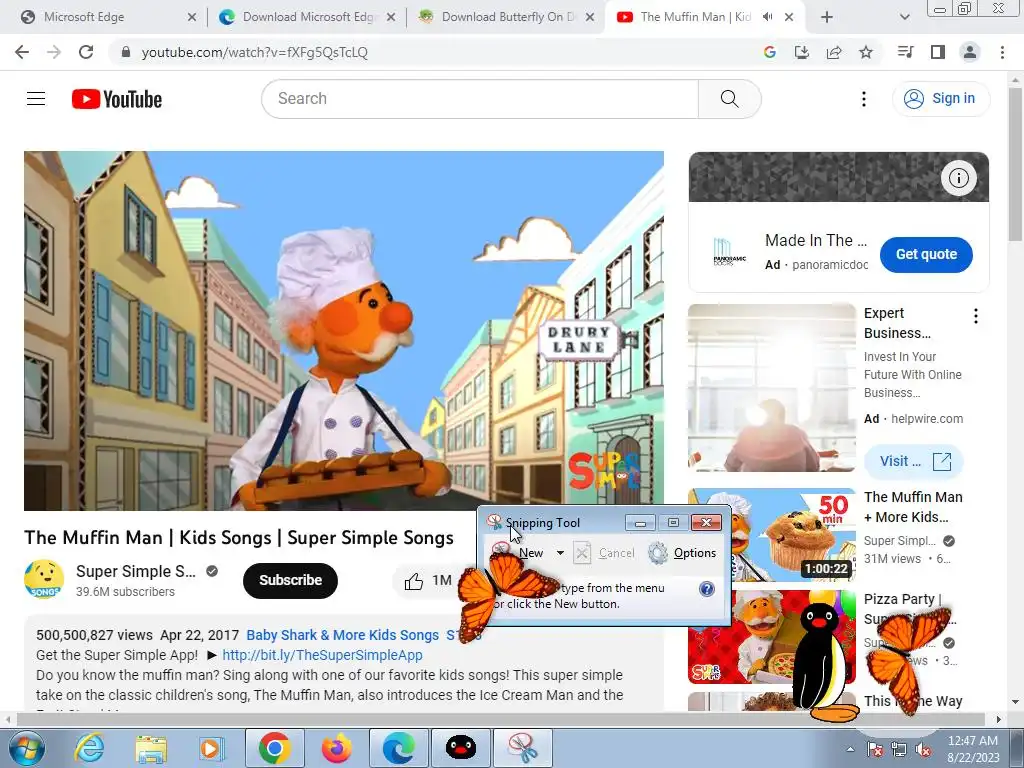The height and width of the screenshot is (768, 1024).
Task: Open Microsoft Edge from the taskbar
Action: [x=398, y=748]
